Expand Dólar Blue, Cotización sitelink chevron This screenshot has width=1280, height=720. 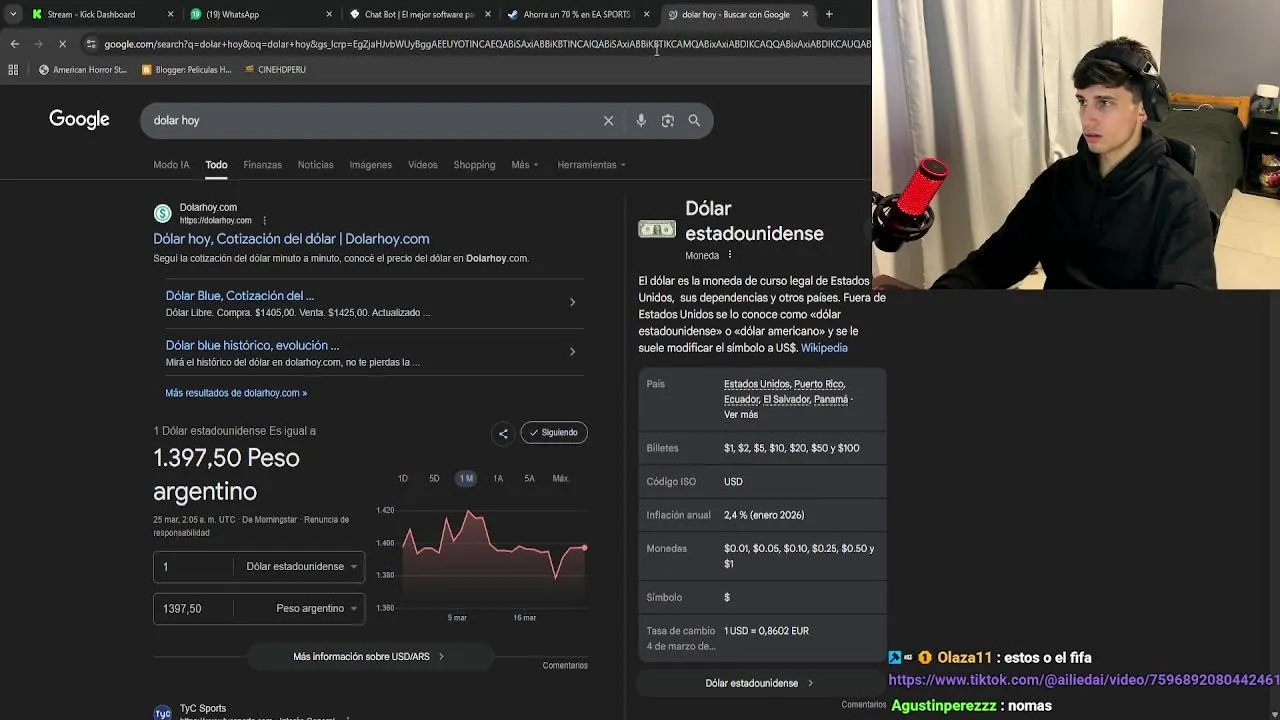tap(572, 302)
